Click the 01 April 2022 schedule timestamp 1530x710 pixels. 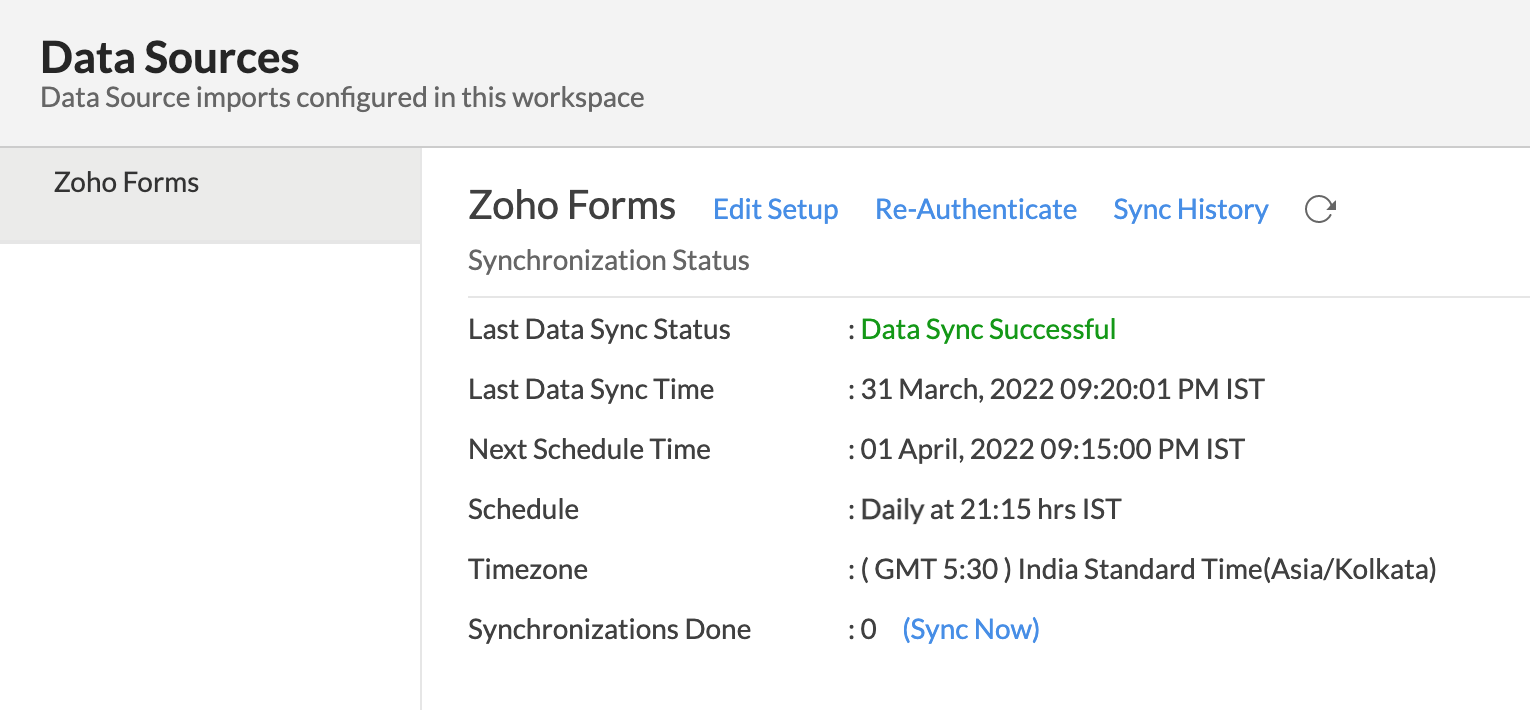[1052, 450]
